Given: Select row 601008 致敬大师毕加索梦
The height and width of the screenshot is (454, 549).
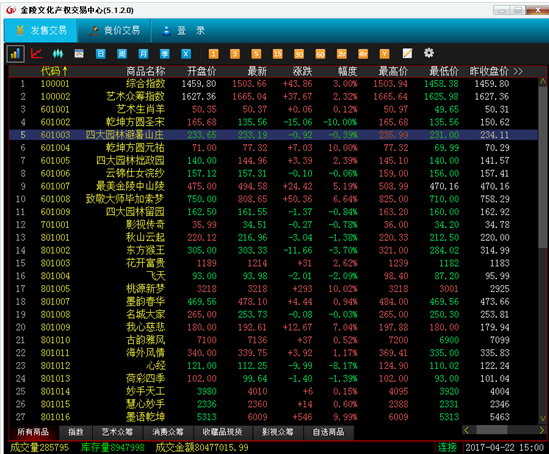Looking at the screenshot, I should [273, 199].
